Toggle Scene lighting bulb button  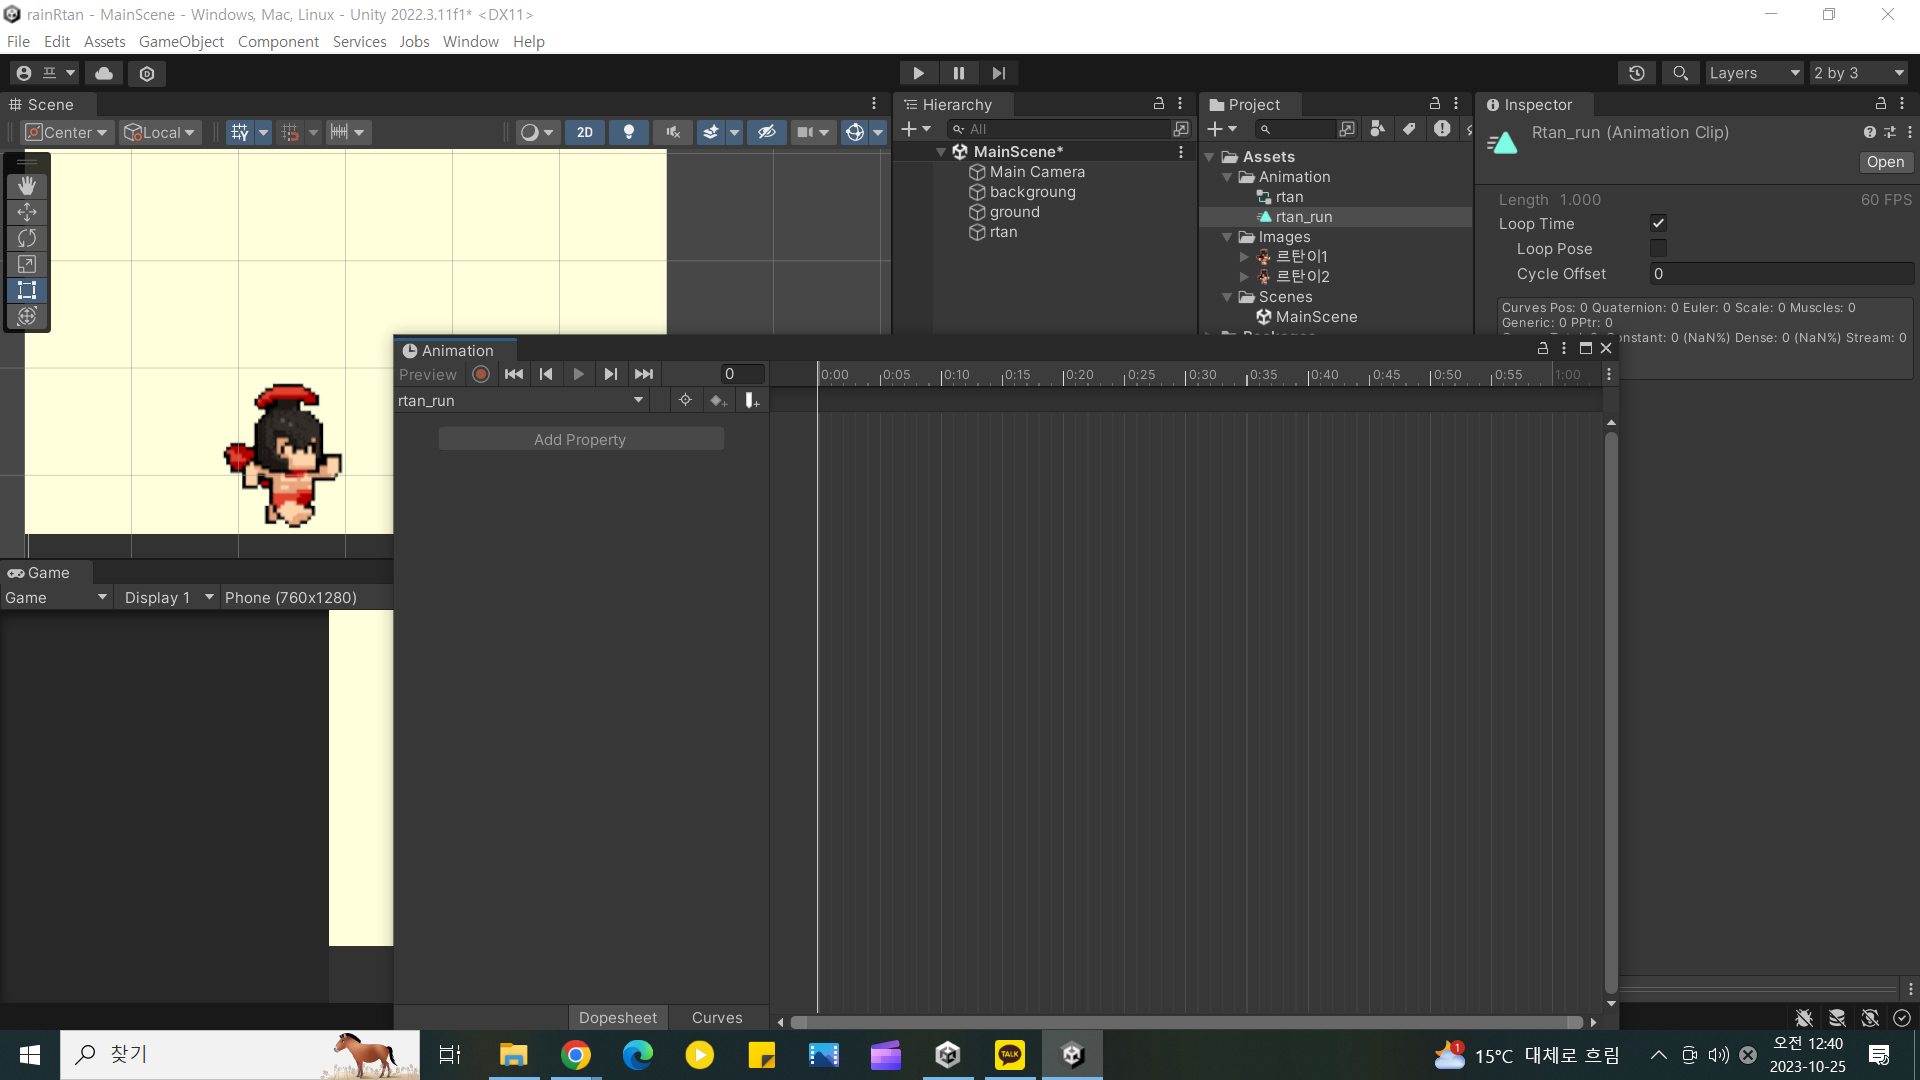click(x=629, y=132)
